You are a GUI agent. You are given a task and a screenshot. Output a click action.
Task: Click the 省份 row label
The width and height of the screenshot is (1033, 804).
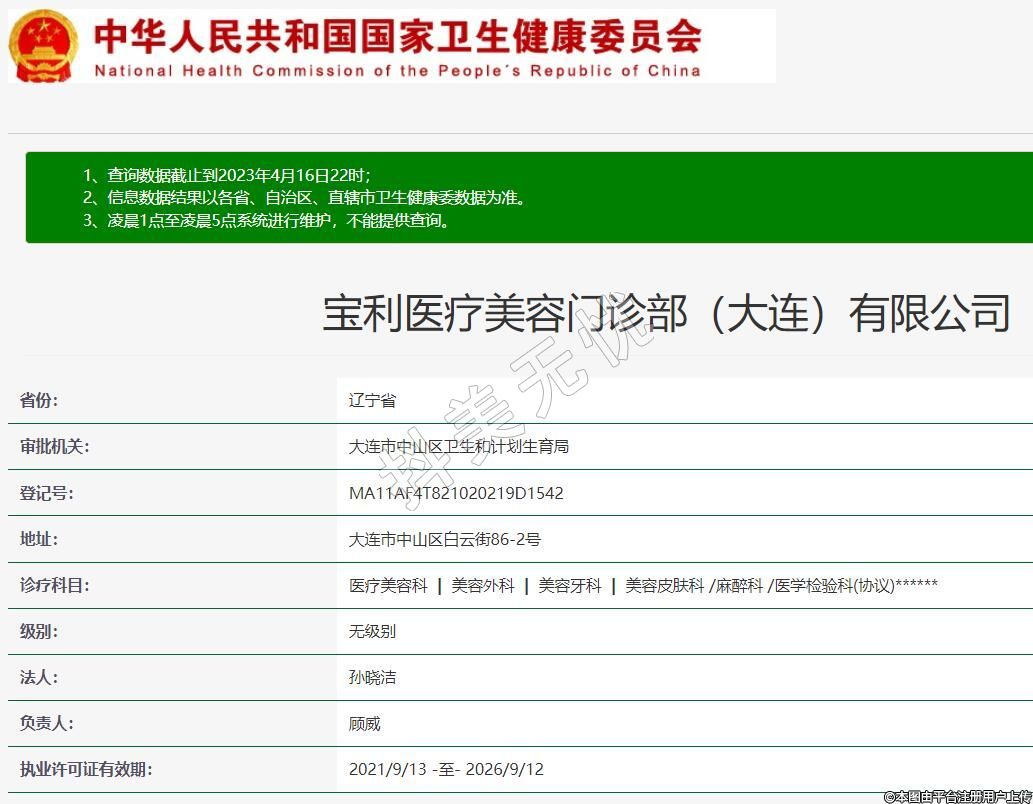(39, 400)
